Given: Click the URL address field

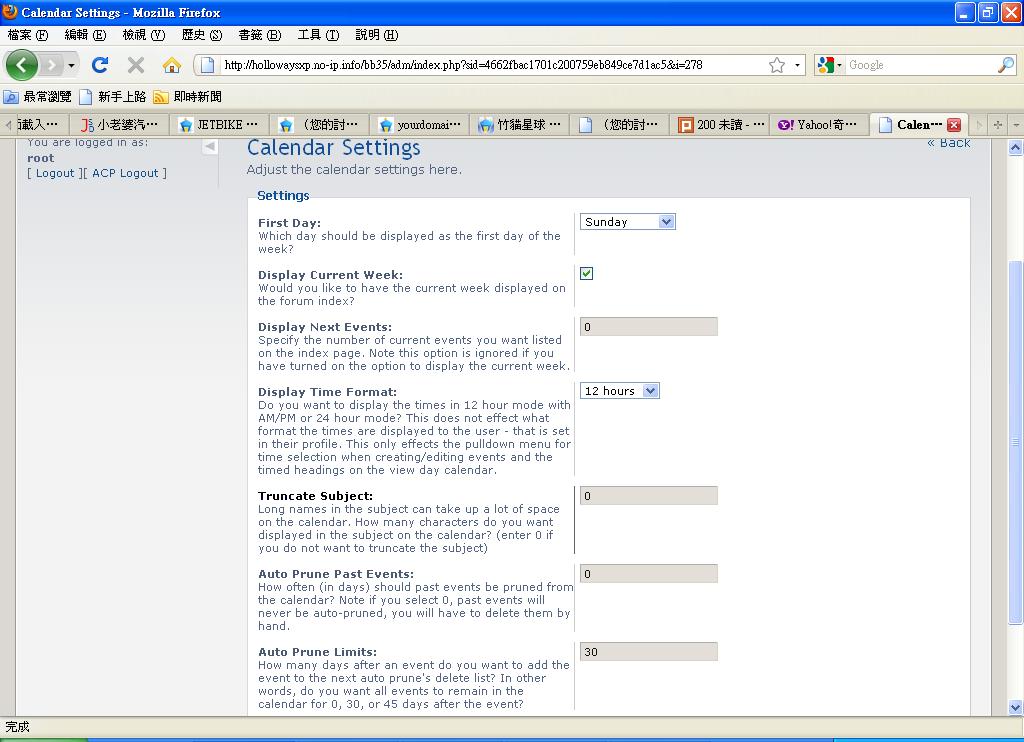Looking at the screenshot, I should 493,65.
